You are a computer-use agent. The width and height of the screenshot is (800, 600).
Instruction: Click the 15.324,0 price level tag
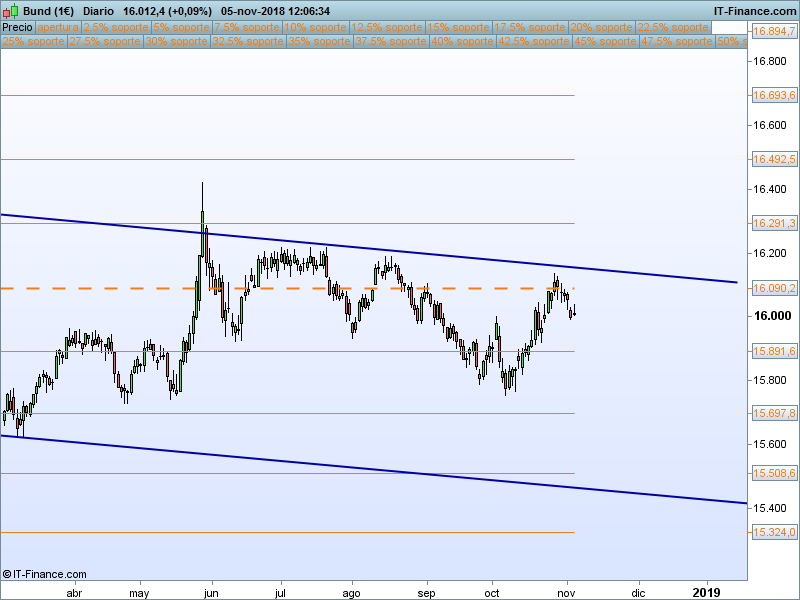point(774,533)
